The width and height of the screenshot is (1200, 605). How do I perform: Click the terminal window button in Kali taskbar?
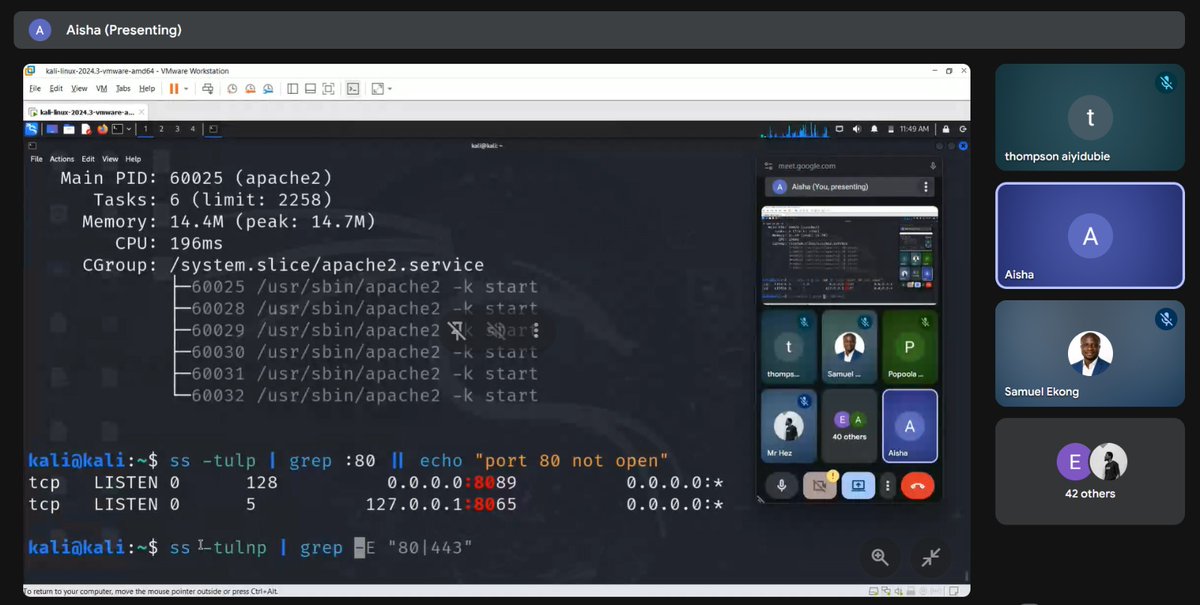pos(213,129)
